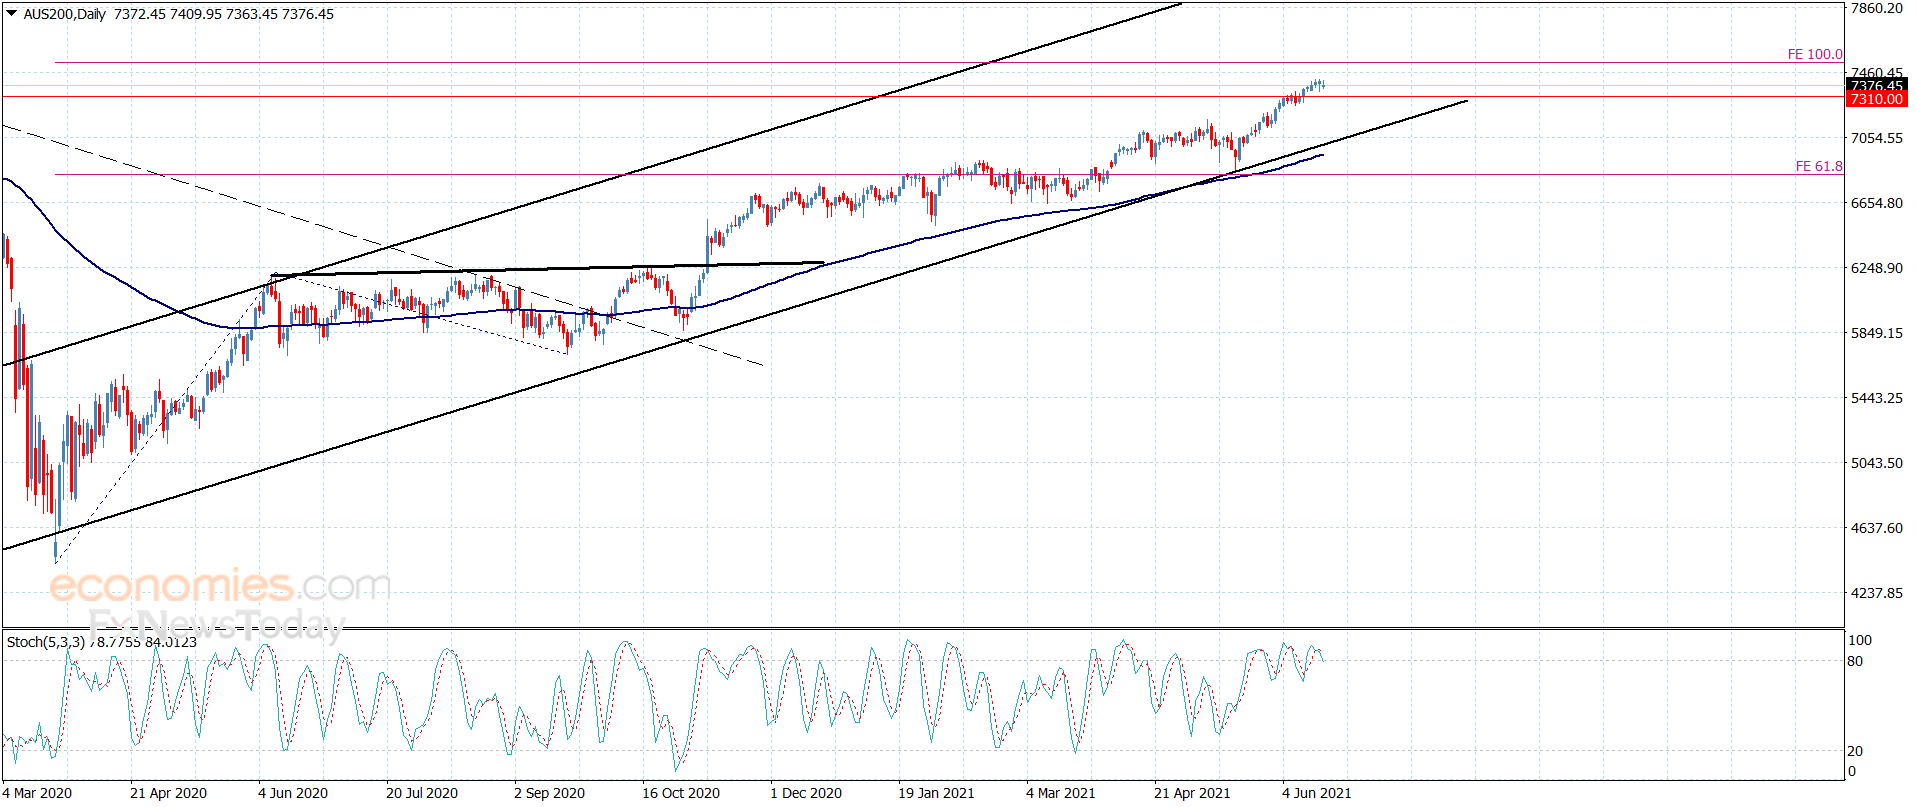Click the 6248.90 price scale label
Screen dimensions: 1916x807
coord(1876,268)
